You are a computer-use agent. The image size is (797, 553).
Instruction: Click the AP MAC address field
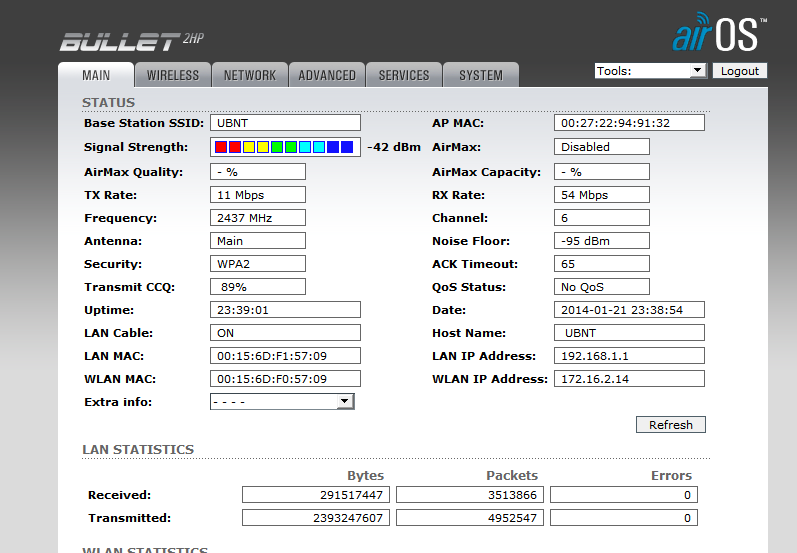[629, 123]
